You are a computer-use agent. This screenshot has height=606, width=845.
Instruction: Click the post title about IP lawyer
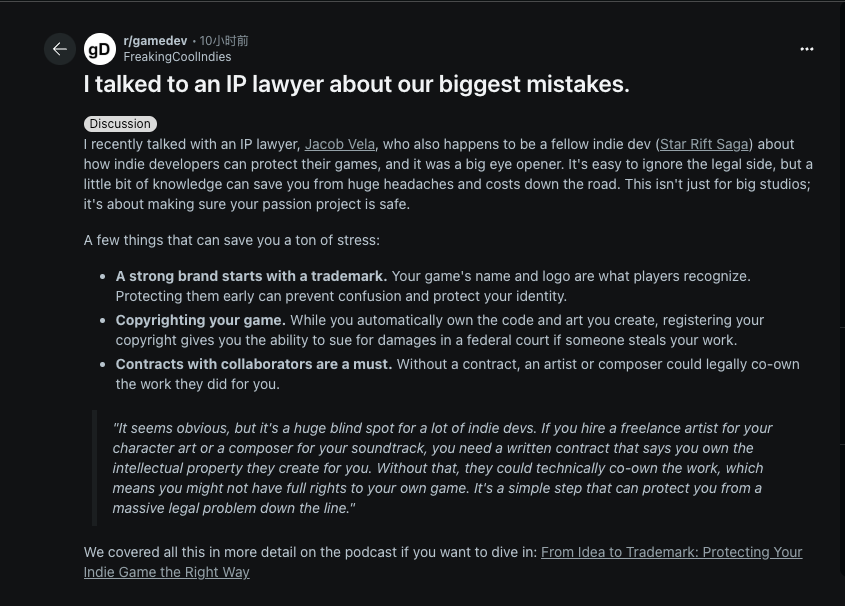(x=357, y=84)
